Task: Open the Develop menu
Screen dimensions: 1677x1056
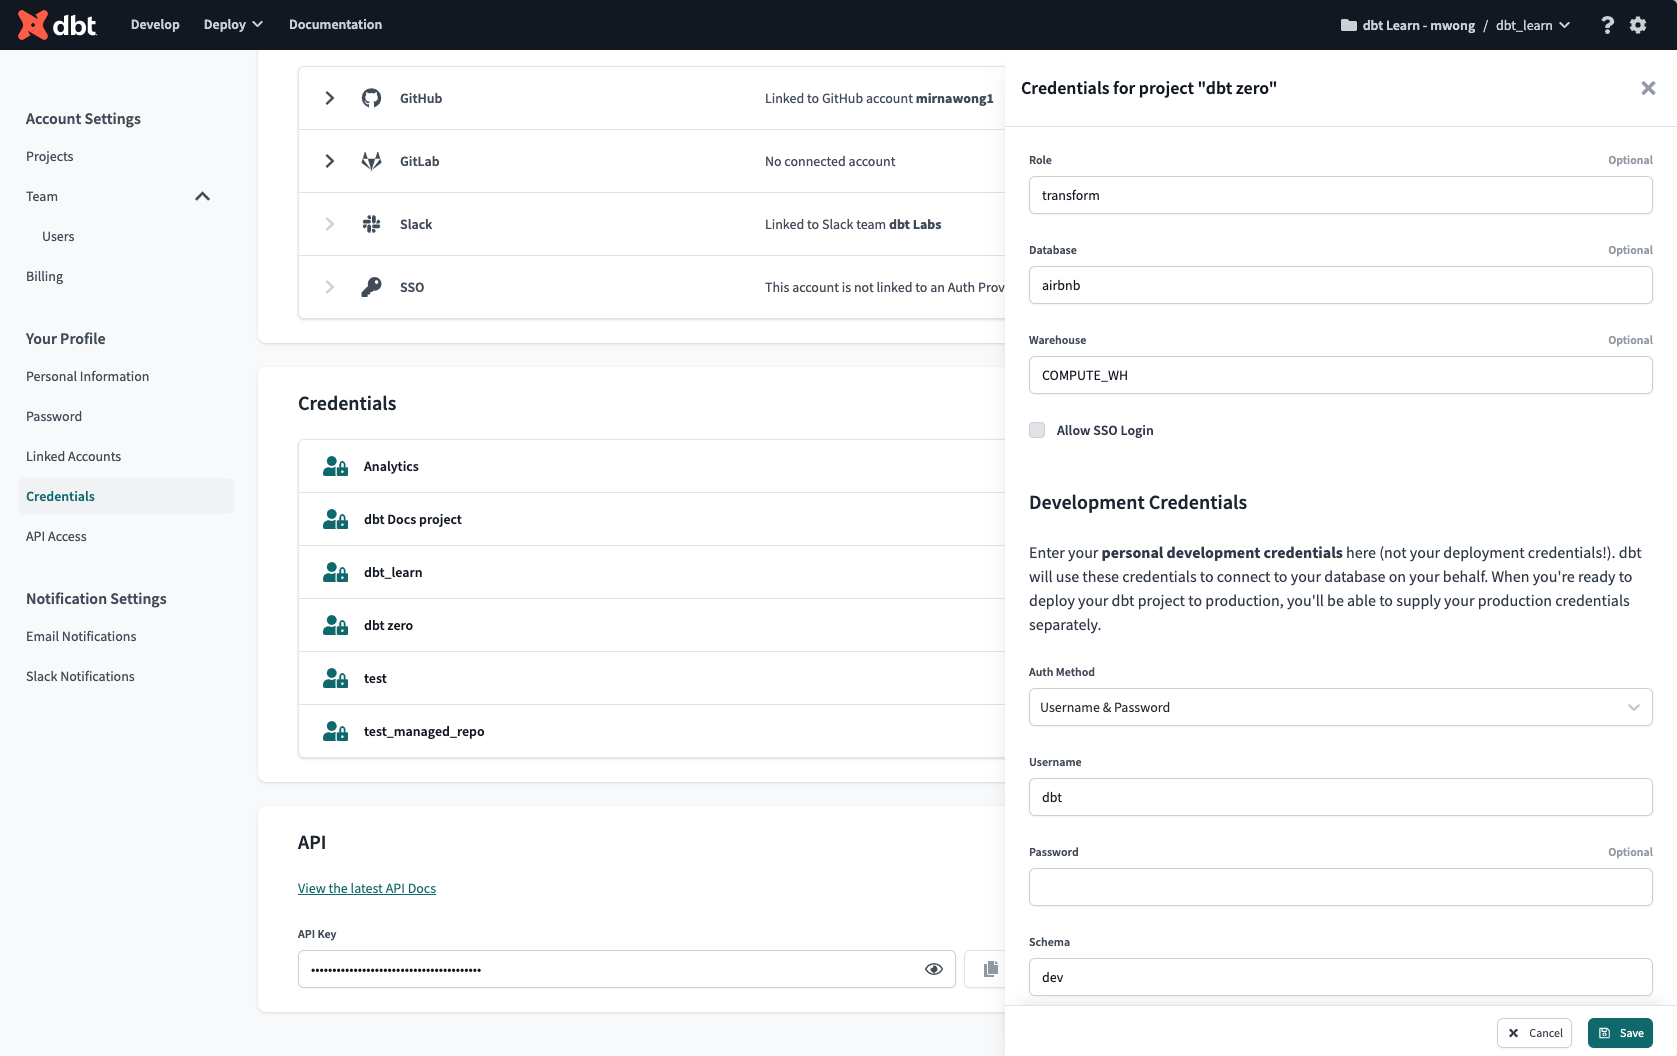Action: [x=155, y=24]
